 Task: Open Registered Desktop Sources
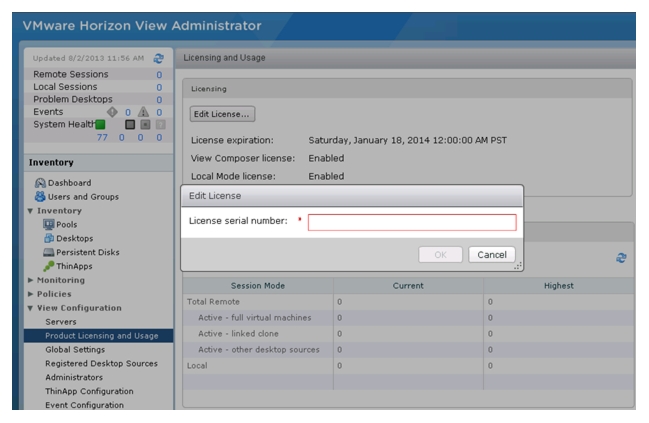click(x=101, y=363)
